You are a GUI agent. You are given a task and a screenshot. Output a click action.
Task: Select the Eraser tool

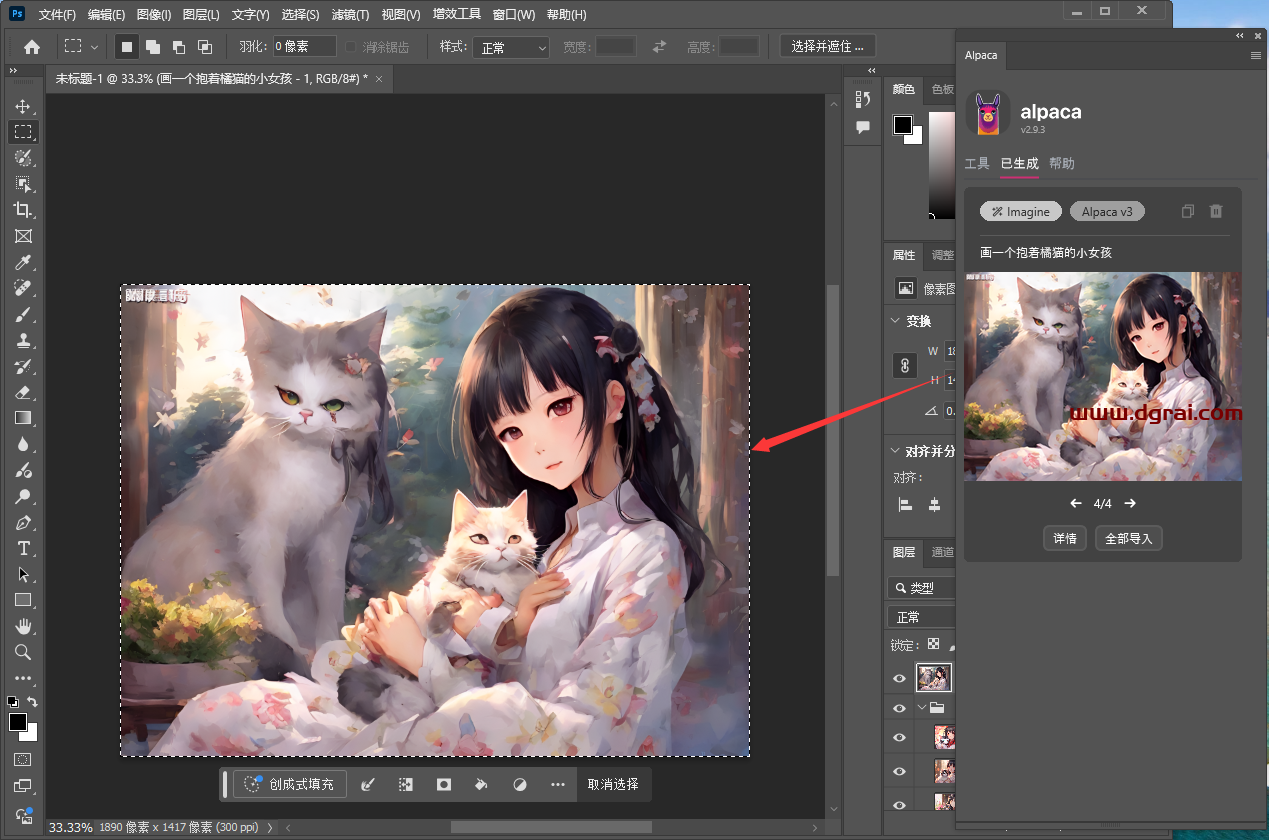pyautogui.click(x=22, y=392)
